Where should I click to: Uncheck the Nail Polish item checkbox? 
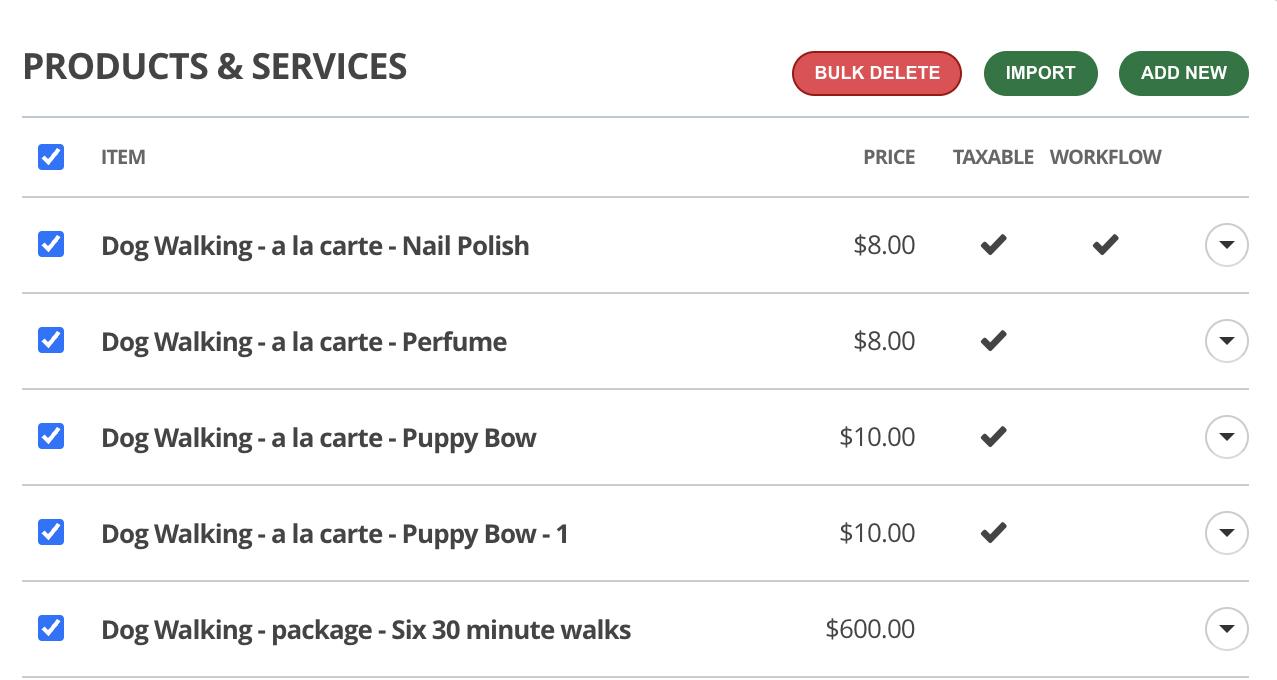click(51, 245)
